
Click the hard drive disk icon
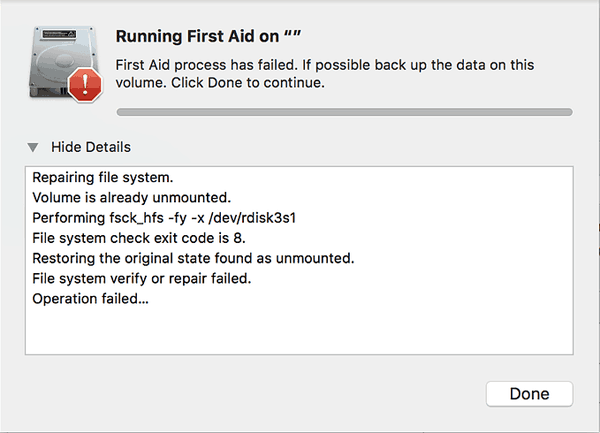(x=65, y=63)
